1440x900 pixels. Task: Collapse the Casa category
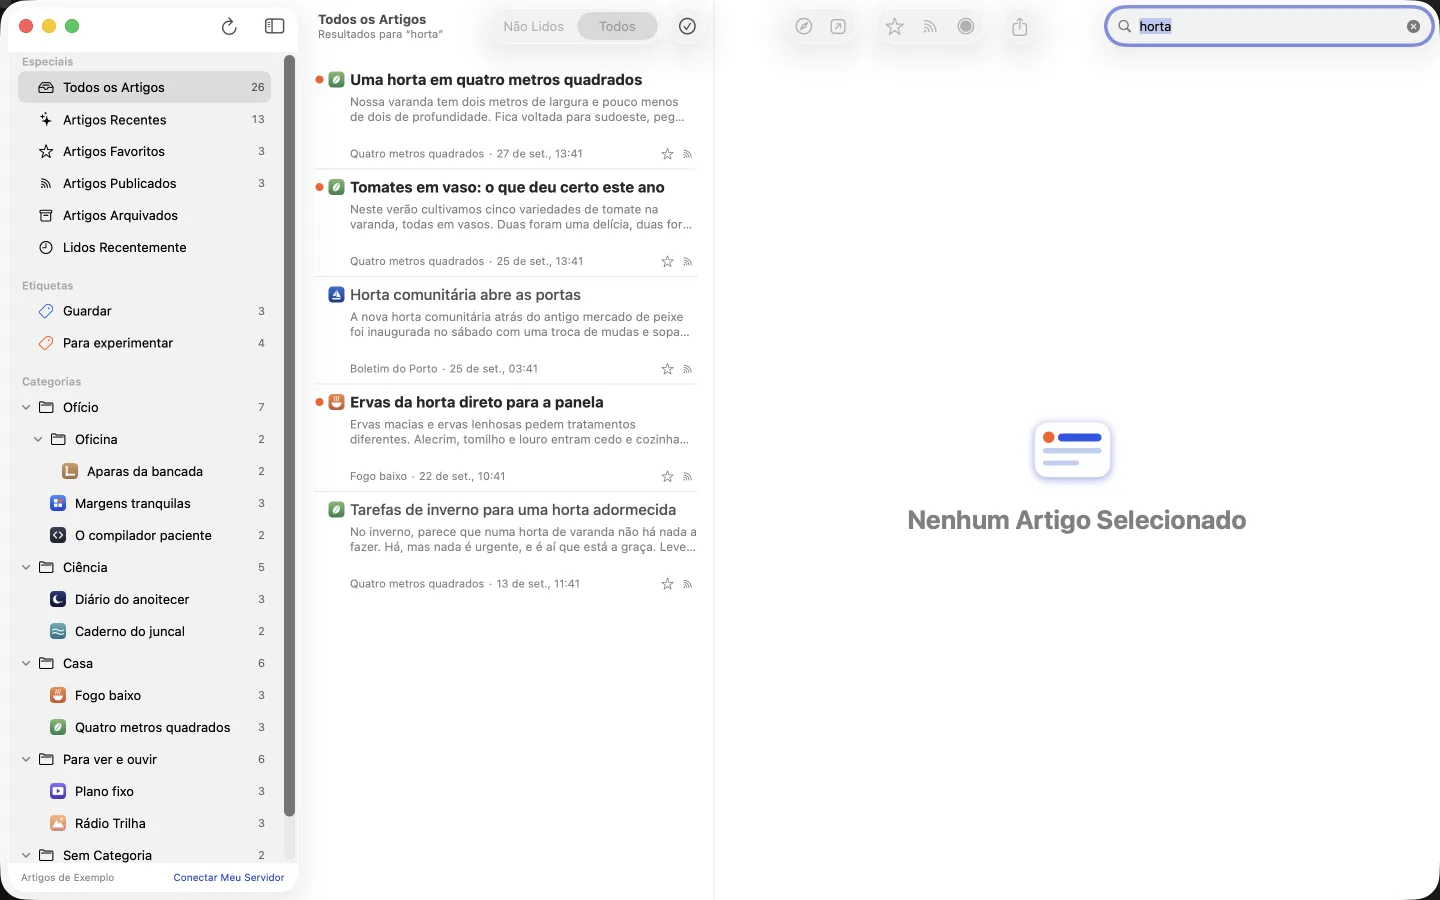[26, 664]
